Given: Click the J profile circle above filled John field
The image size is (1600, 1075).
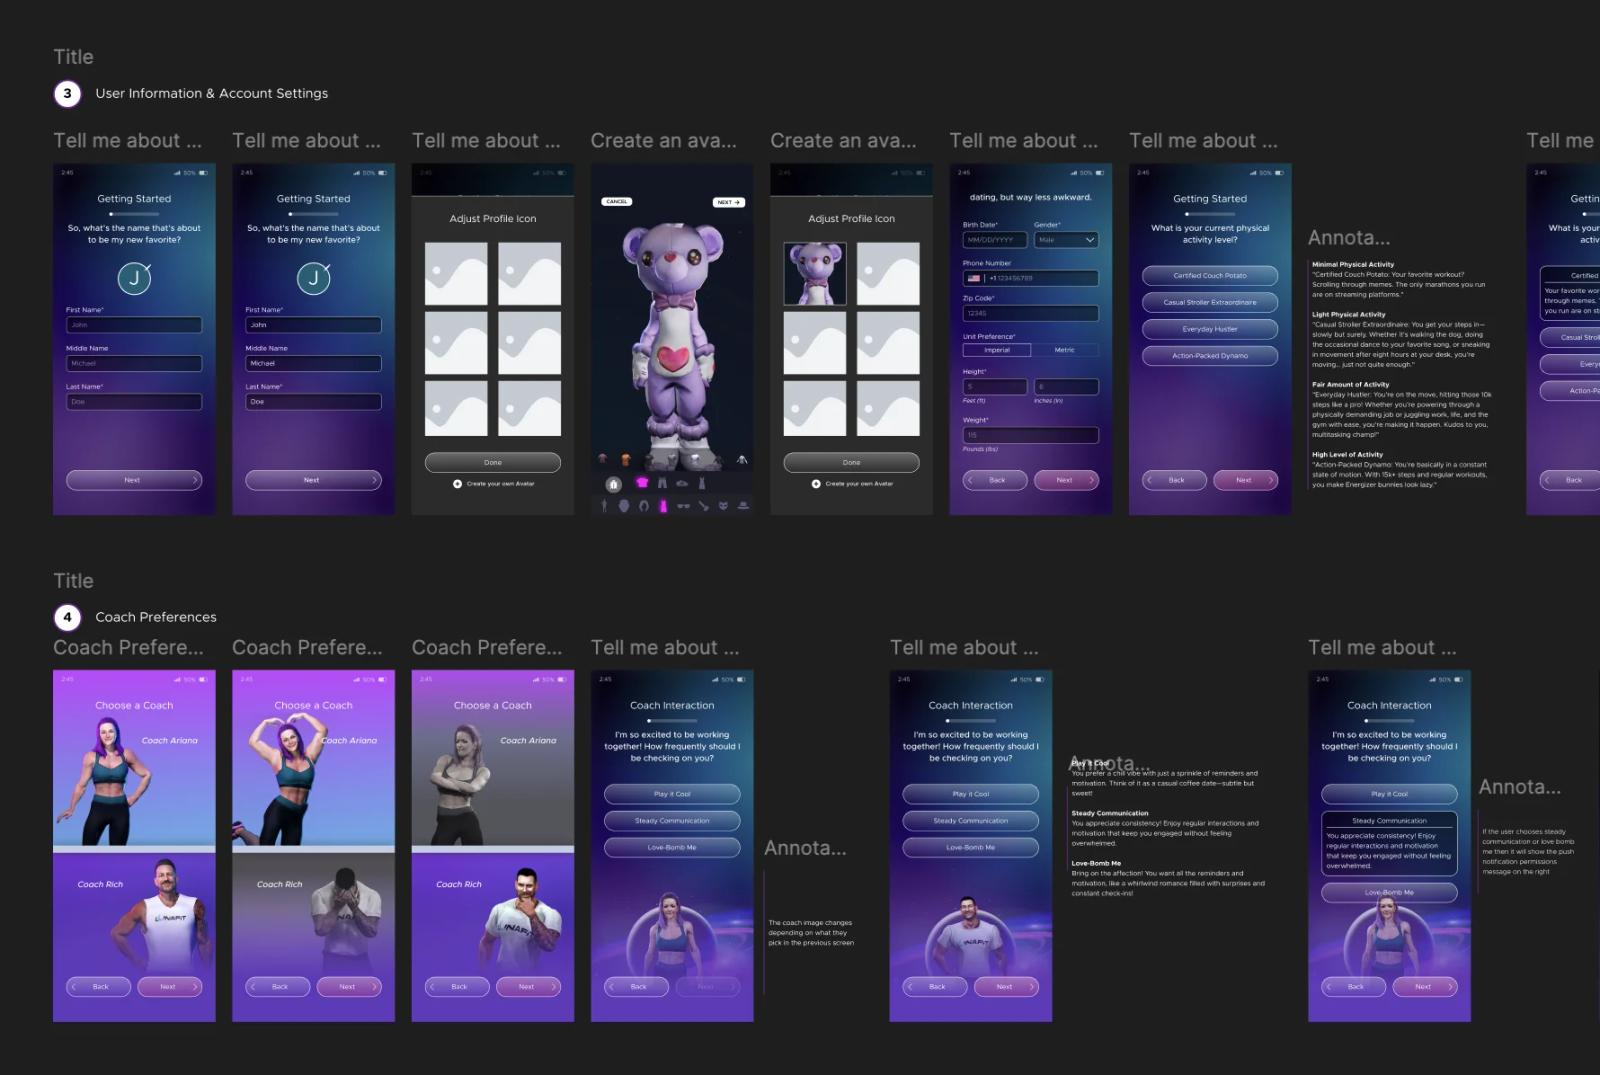Looking at the screenshot, I should [x=314, y=278].
